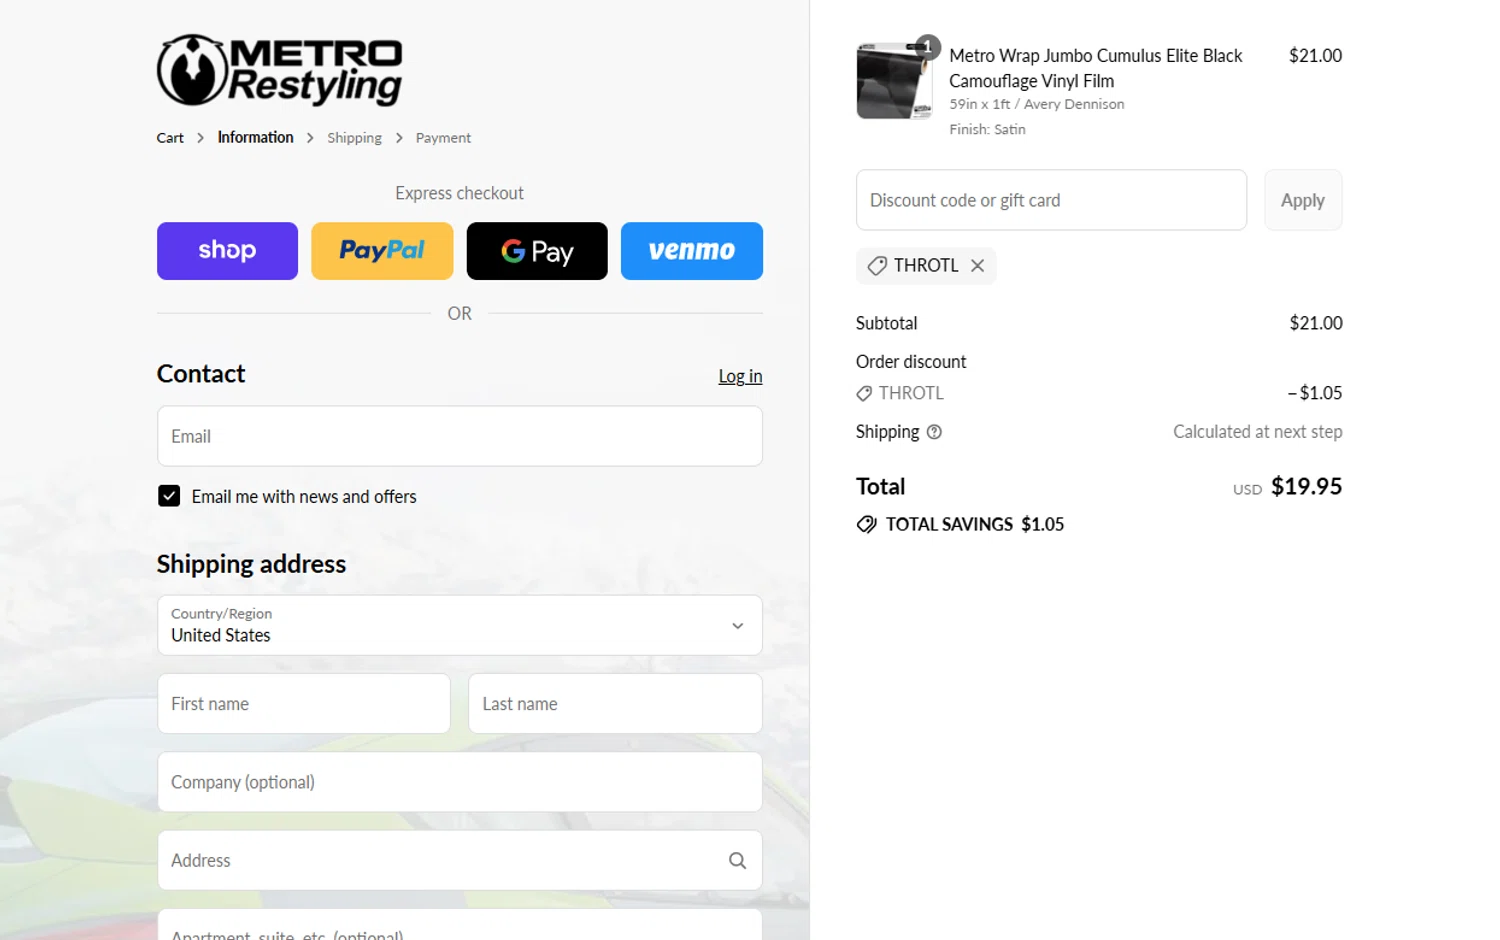Image resolution: width=1500 pixels, height=940 pixels.
Task: Click the 'Finish: Satin' product detail
Action: click(987, 129)
